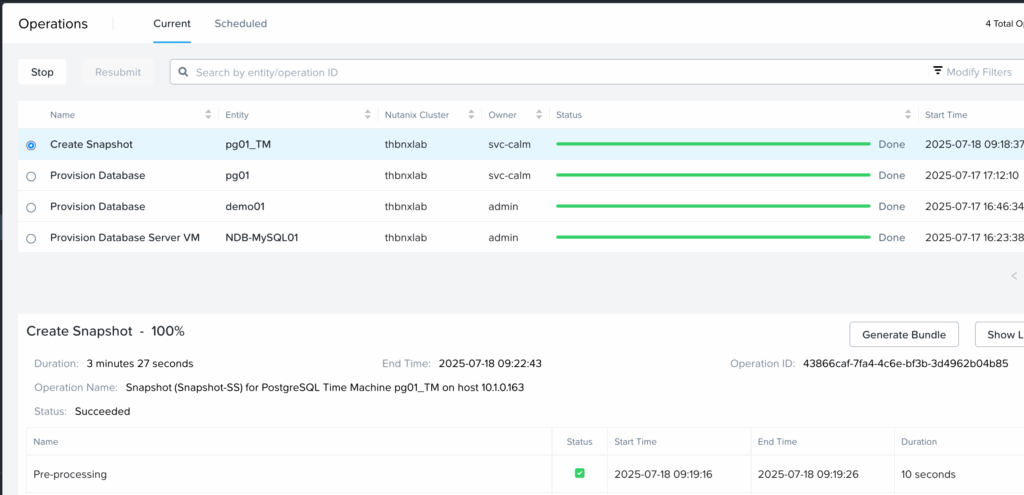1024x495 pixels.
Task: Click the Create Snapshot - 100% heading
Action: [x=105, y=331]
